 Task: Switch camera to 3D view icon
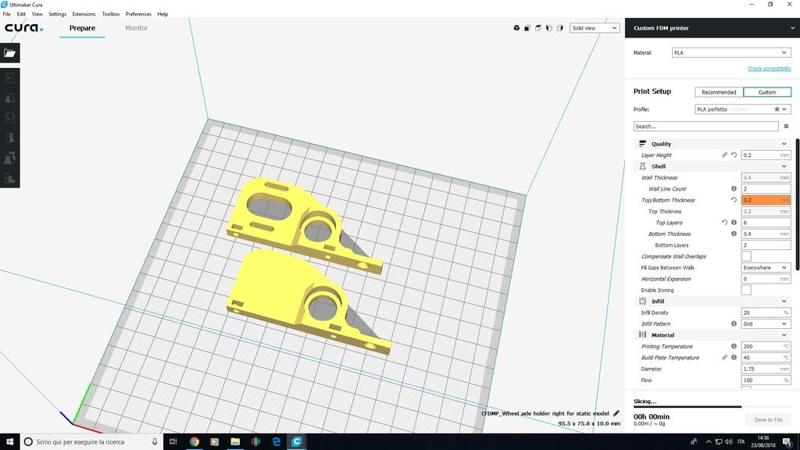coord(516,28)
